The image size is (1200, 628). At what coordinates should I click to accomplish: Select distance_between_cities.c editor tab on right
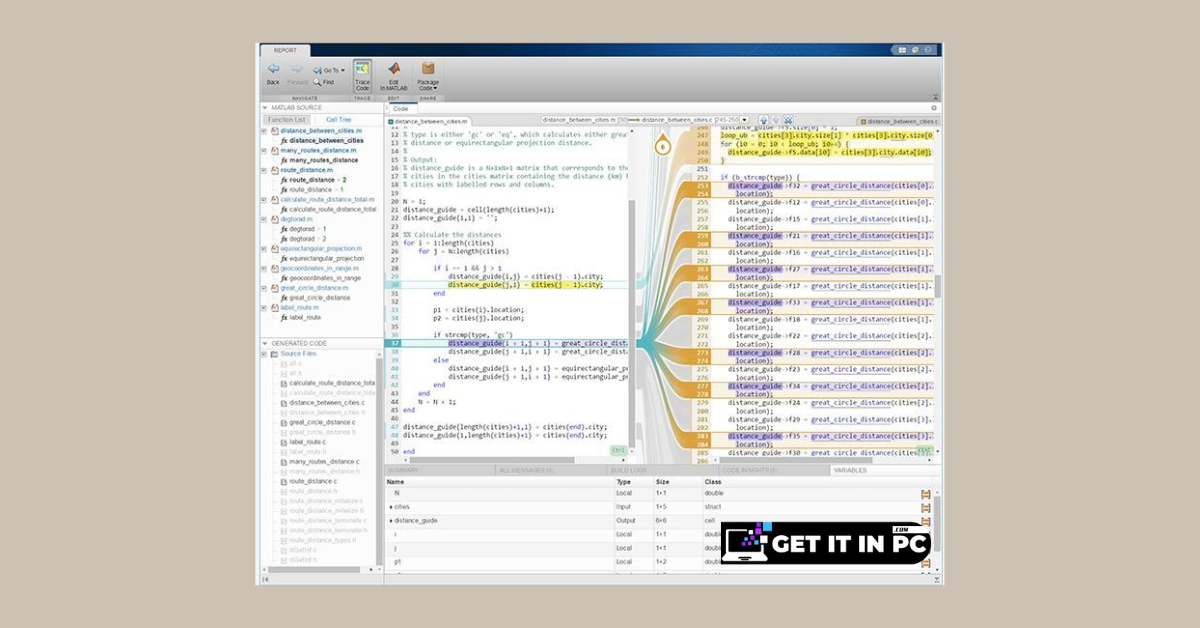click(x=898, y=120)
